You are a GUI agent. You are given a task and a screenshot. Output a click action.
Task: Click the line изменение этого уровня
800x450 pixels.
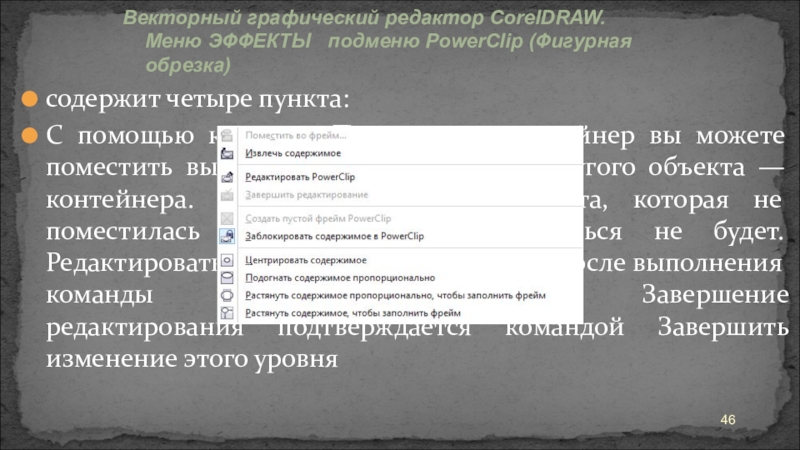point(192,359)
